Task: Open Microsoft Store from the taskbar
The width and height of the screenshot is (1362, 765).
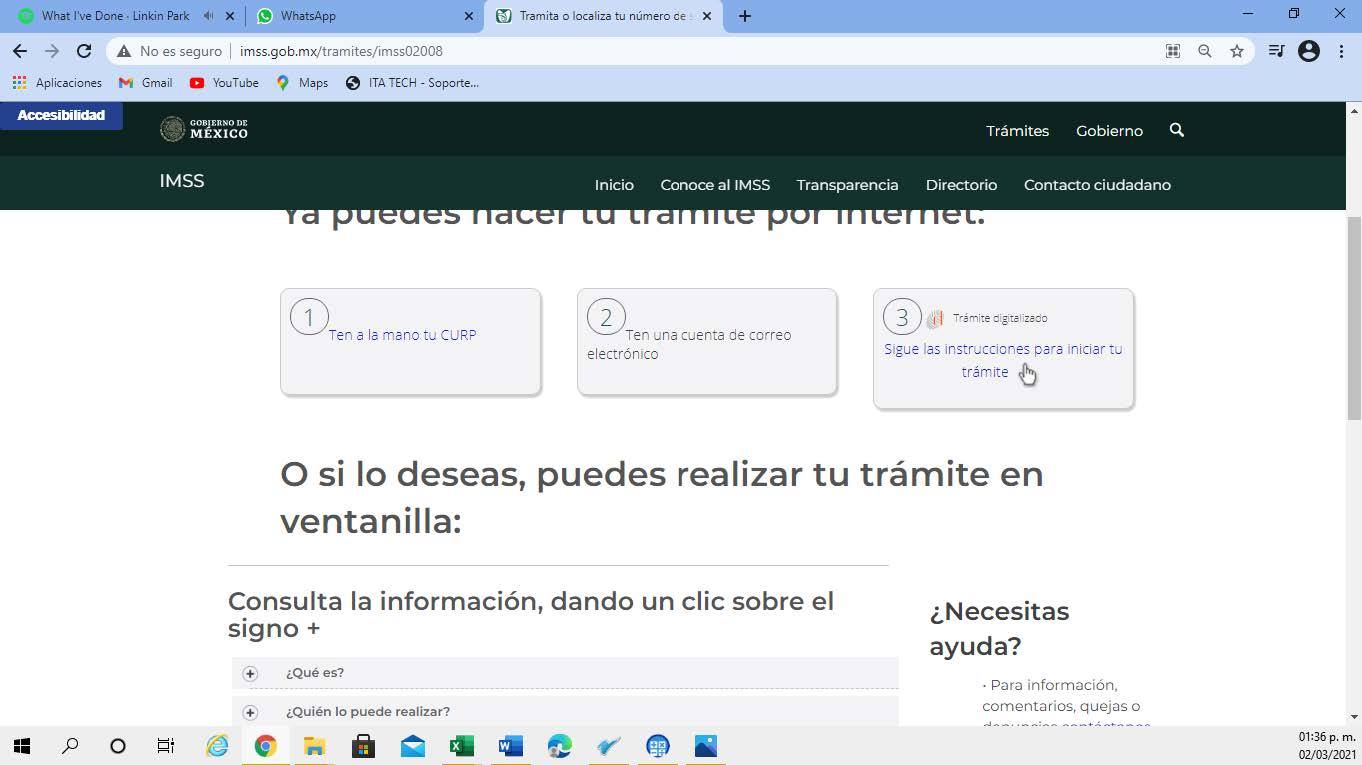Action: click(363, 746)
